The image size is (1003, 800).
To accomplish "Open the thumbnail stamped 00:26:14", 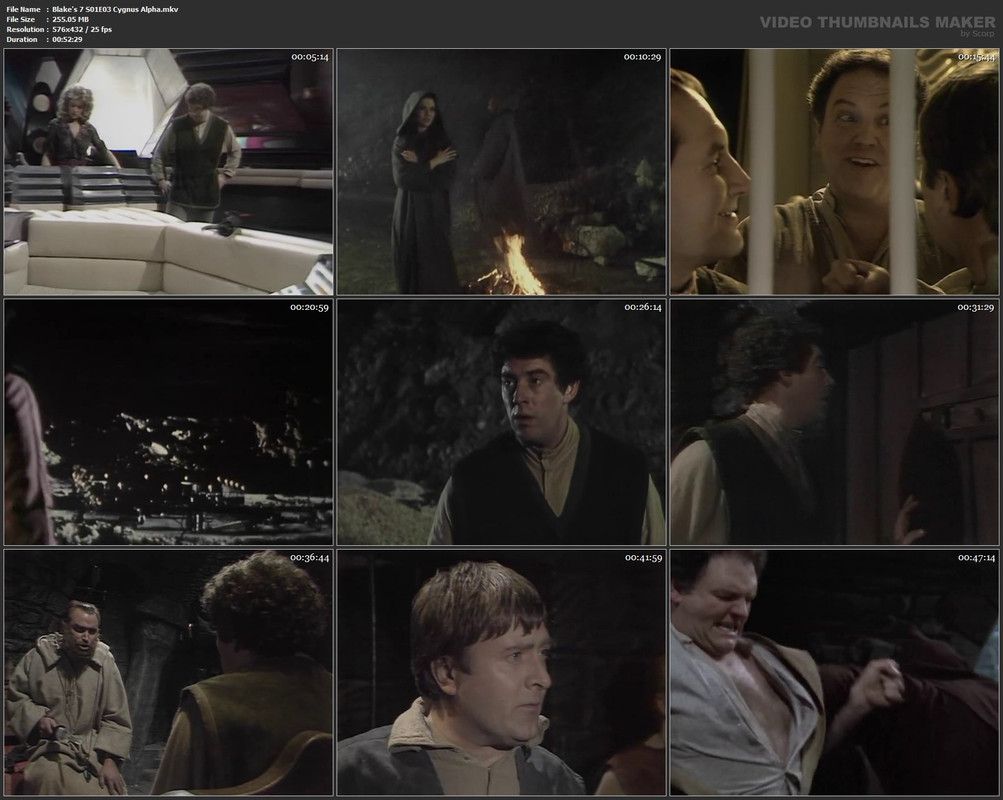I will tap(502, 422).
